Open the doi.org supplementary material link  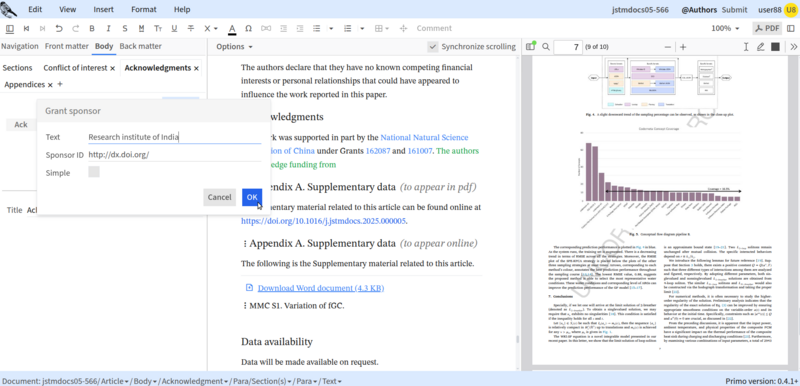tap(324, 221)
